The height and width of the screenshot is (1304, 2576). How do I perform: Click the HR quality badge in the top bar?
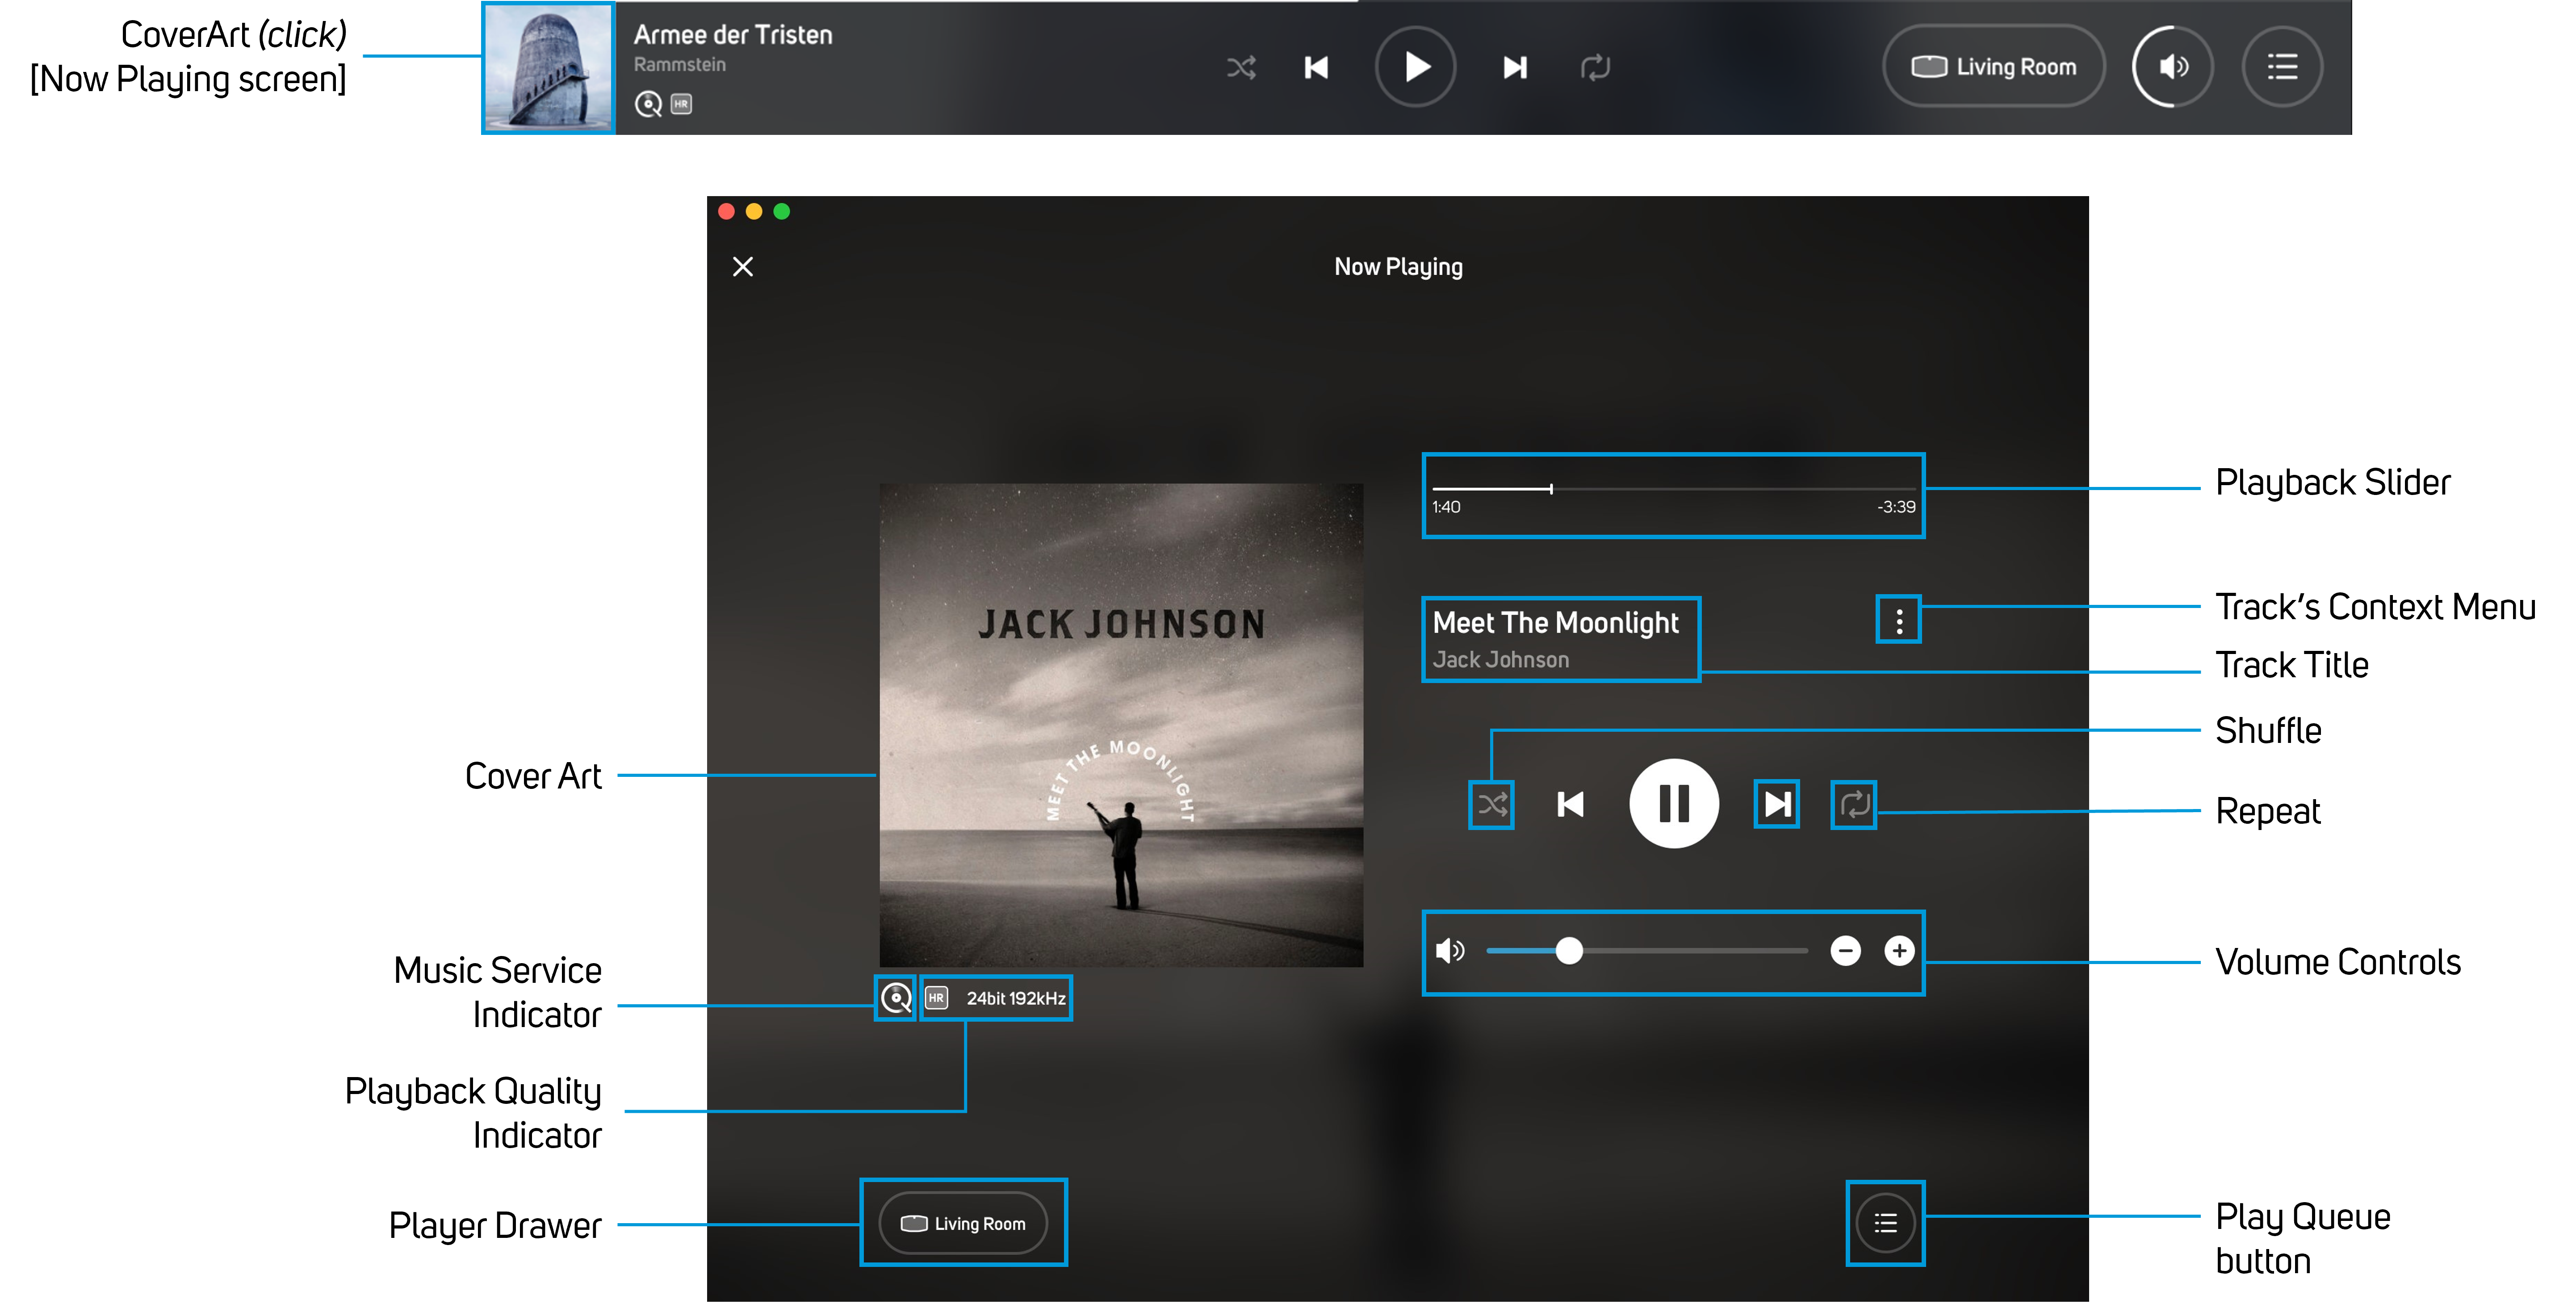(x=681, y=104)
